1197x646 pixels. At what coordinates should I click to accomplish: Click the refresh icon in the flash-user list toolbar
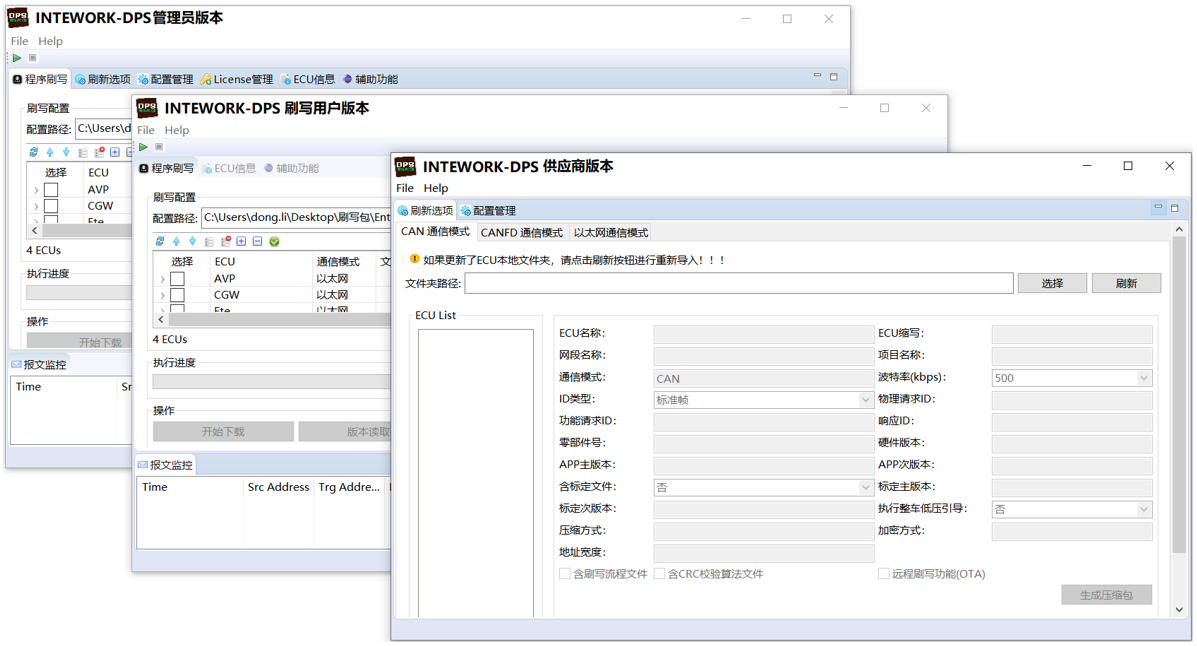point(160,241)
